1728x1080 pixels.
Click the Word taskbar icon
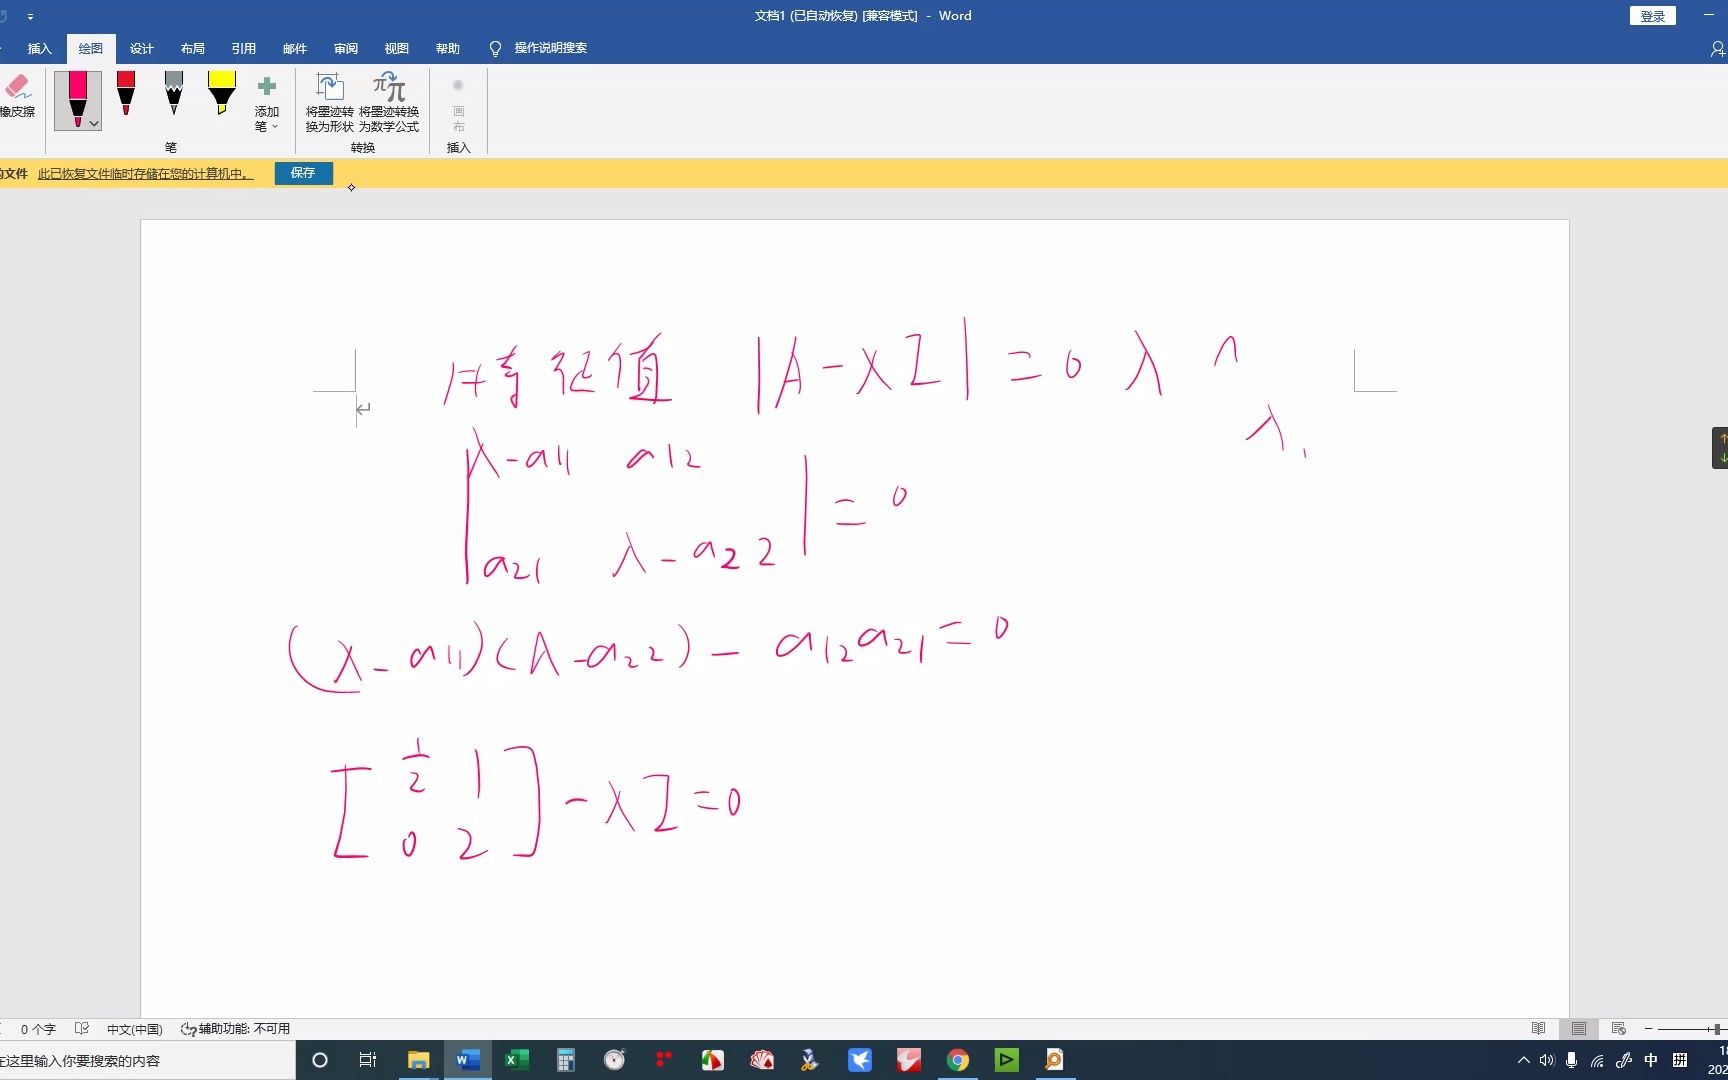point(468,1060)
